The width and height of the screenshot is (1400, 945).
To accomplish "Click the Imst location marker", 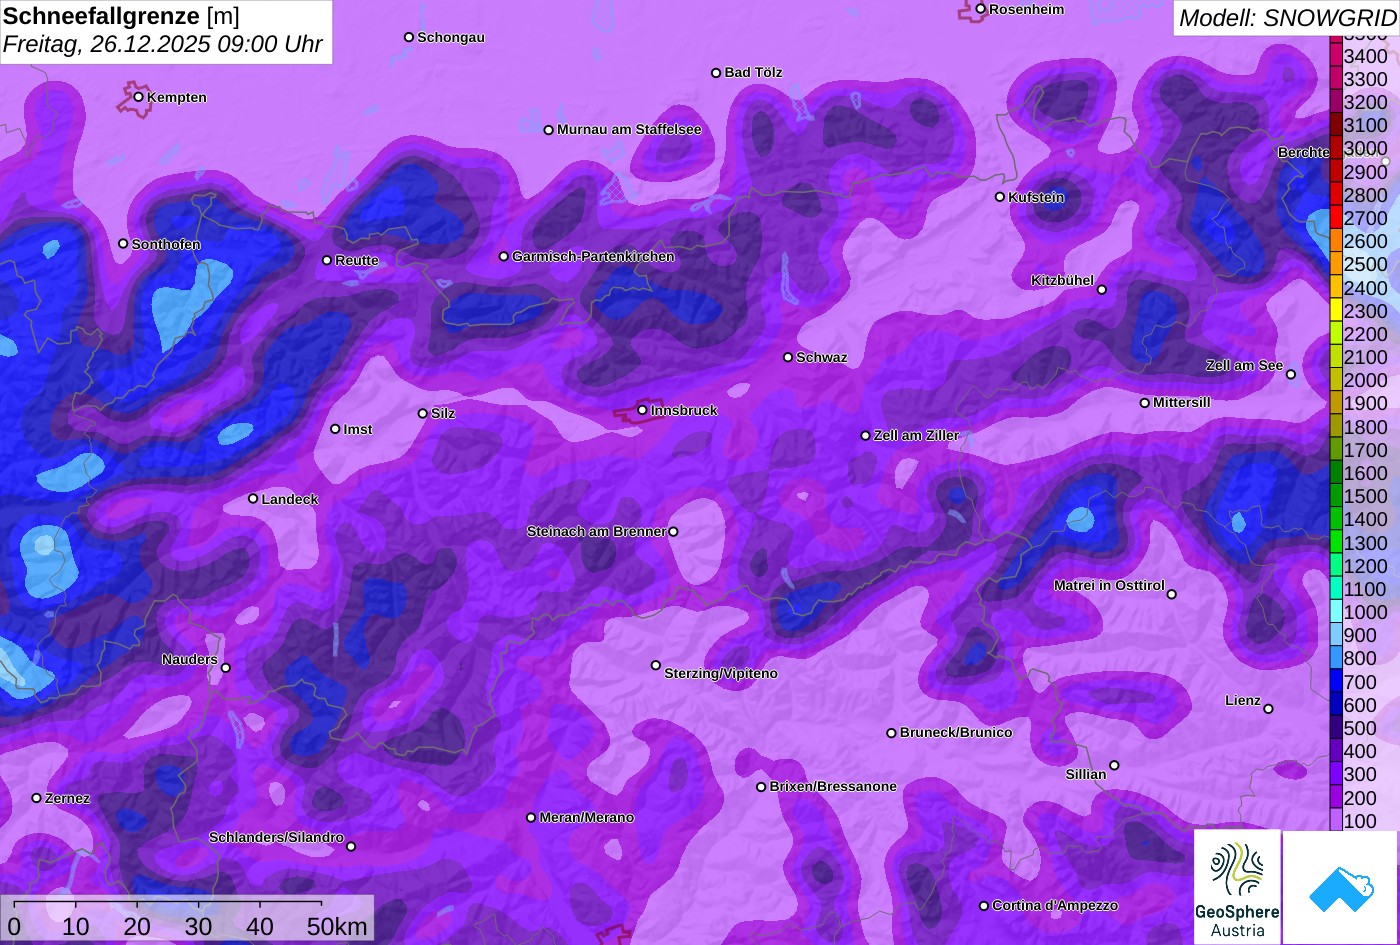I will [x=335, y=429].
